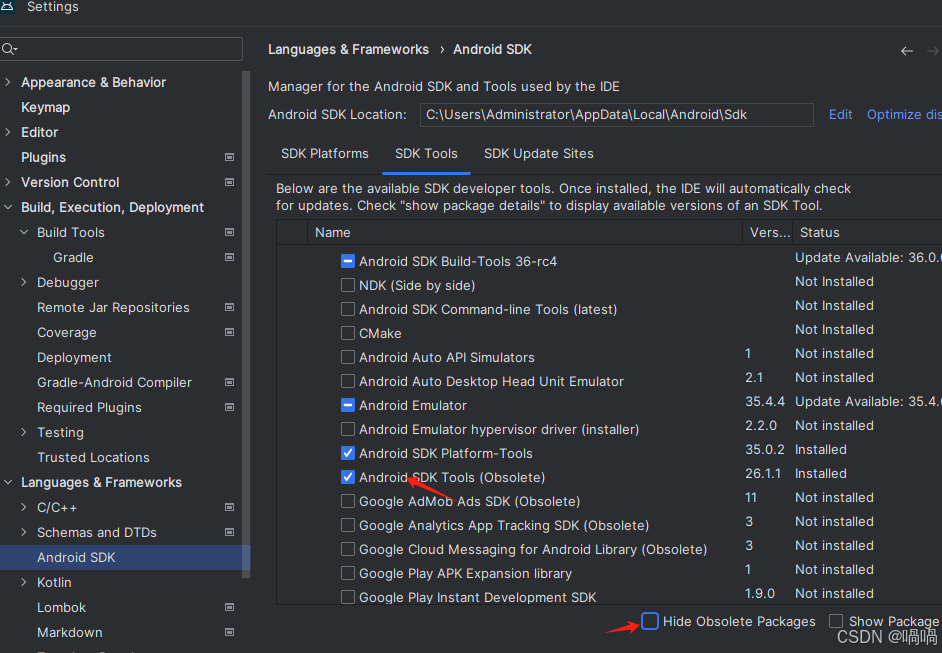
Task: Click the project-level icon beside Gradle-Android Compiler
Action: point(229,382)
